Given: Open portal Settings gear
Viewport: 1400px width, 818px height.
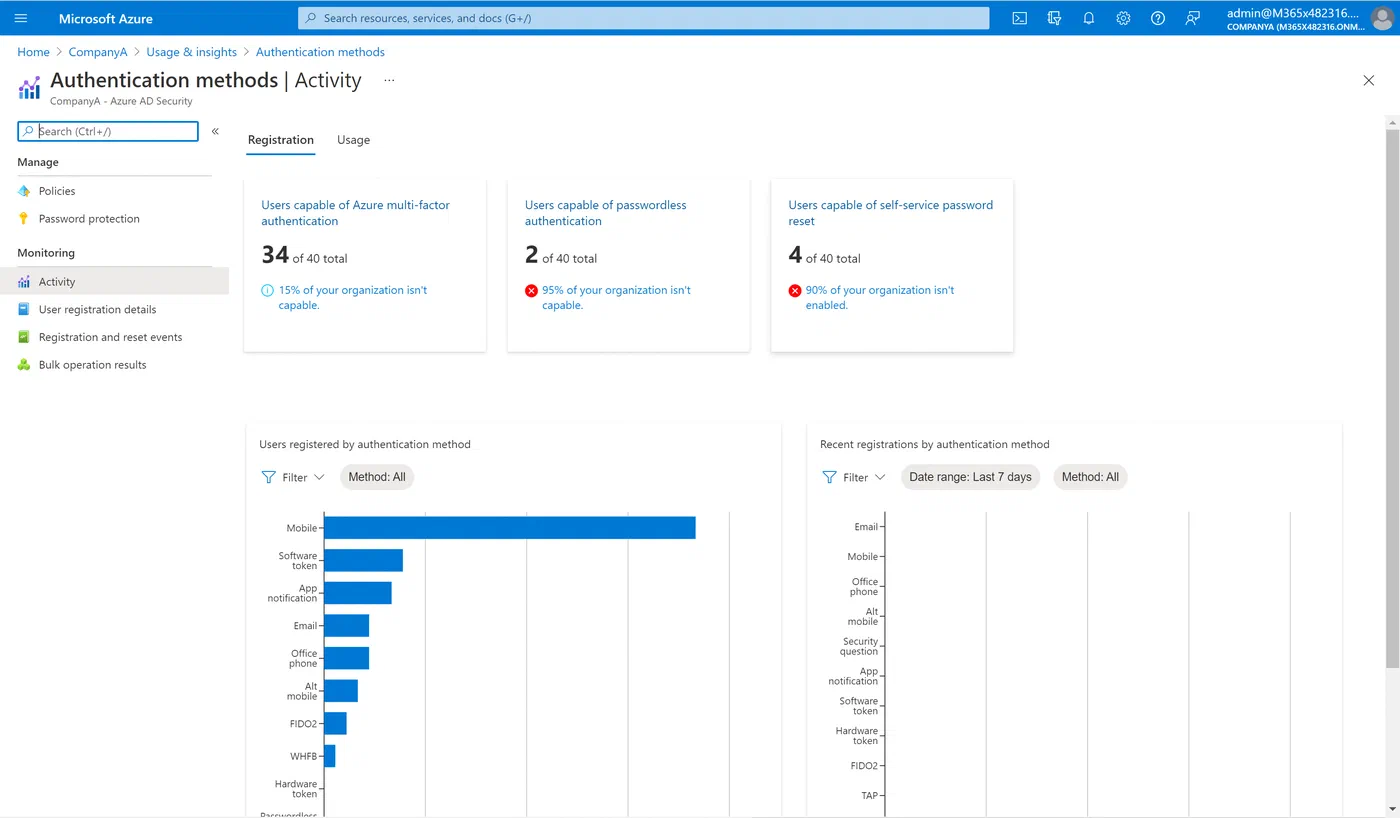Looking at the screenshot, I should [1123, 18].
